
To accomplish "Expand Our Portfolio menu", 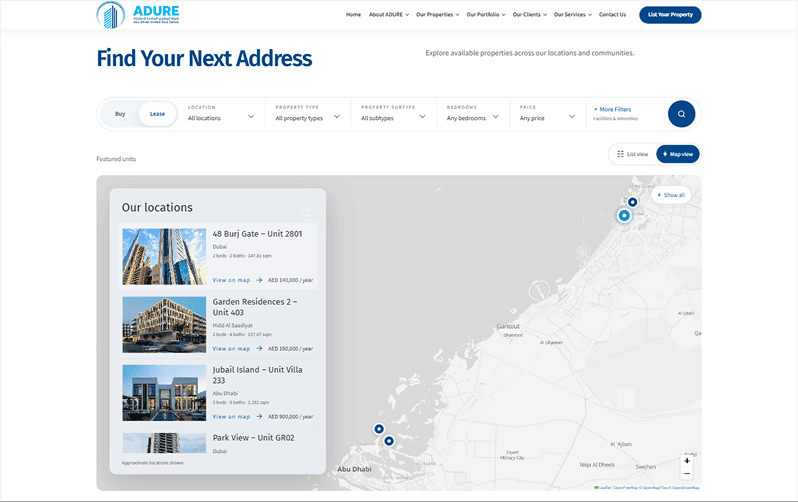I will (x=486, y=15).
